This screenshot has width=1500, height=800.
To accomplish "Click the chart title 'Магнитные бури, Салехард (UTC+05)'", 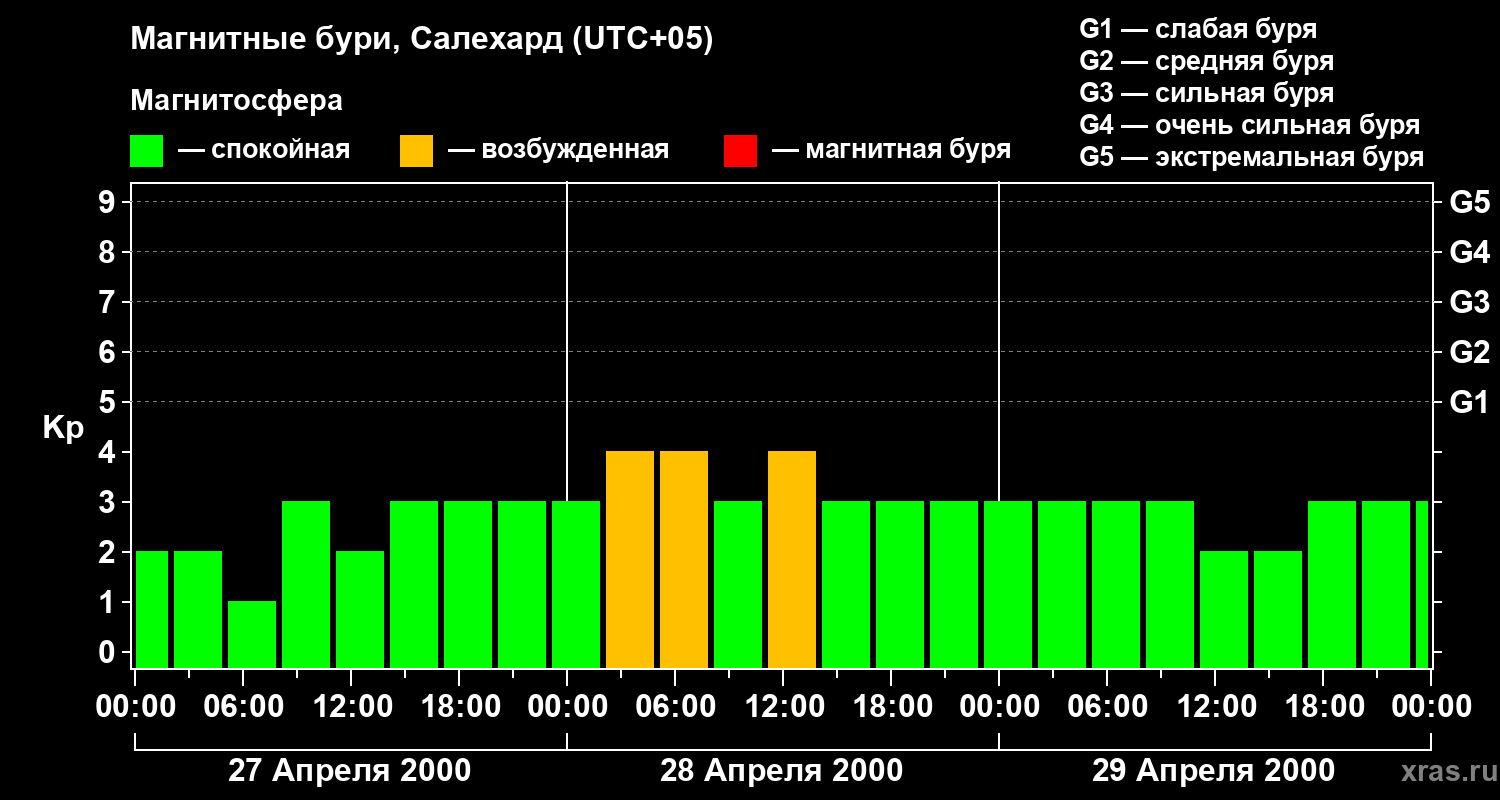I will point(422,40).
